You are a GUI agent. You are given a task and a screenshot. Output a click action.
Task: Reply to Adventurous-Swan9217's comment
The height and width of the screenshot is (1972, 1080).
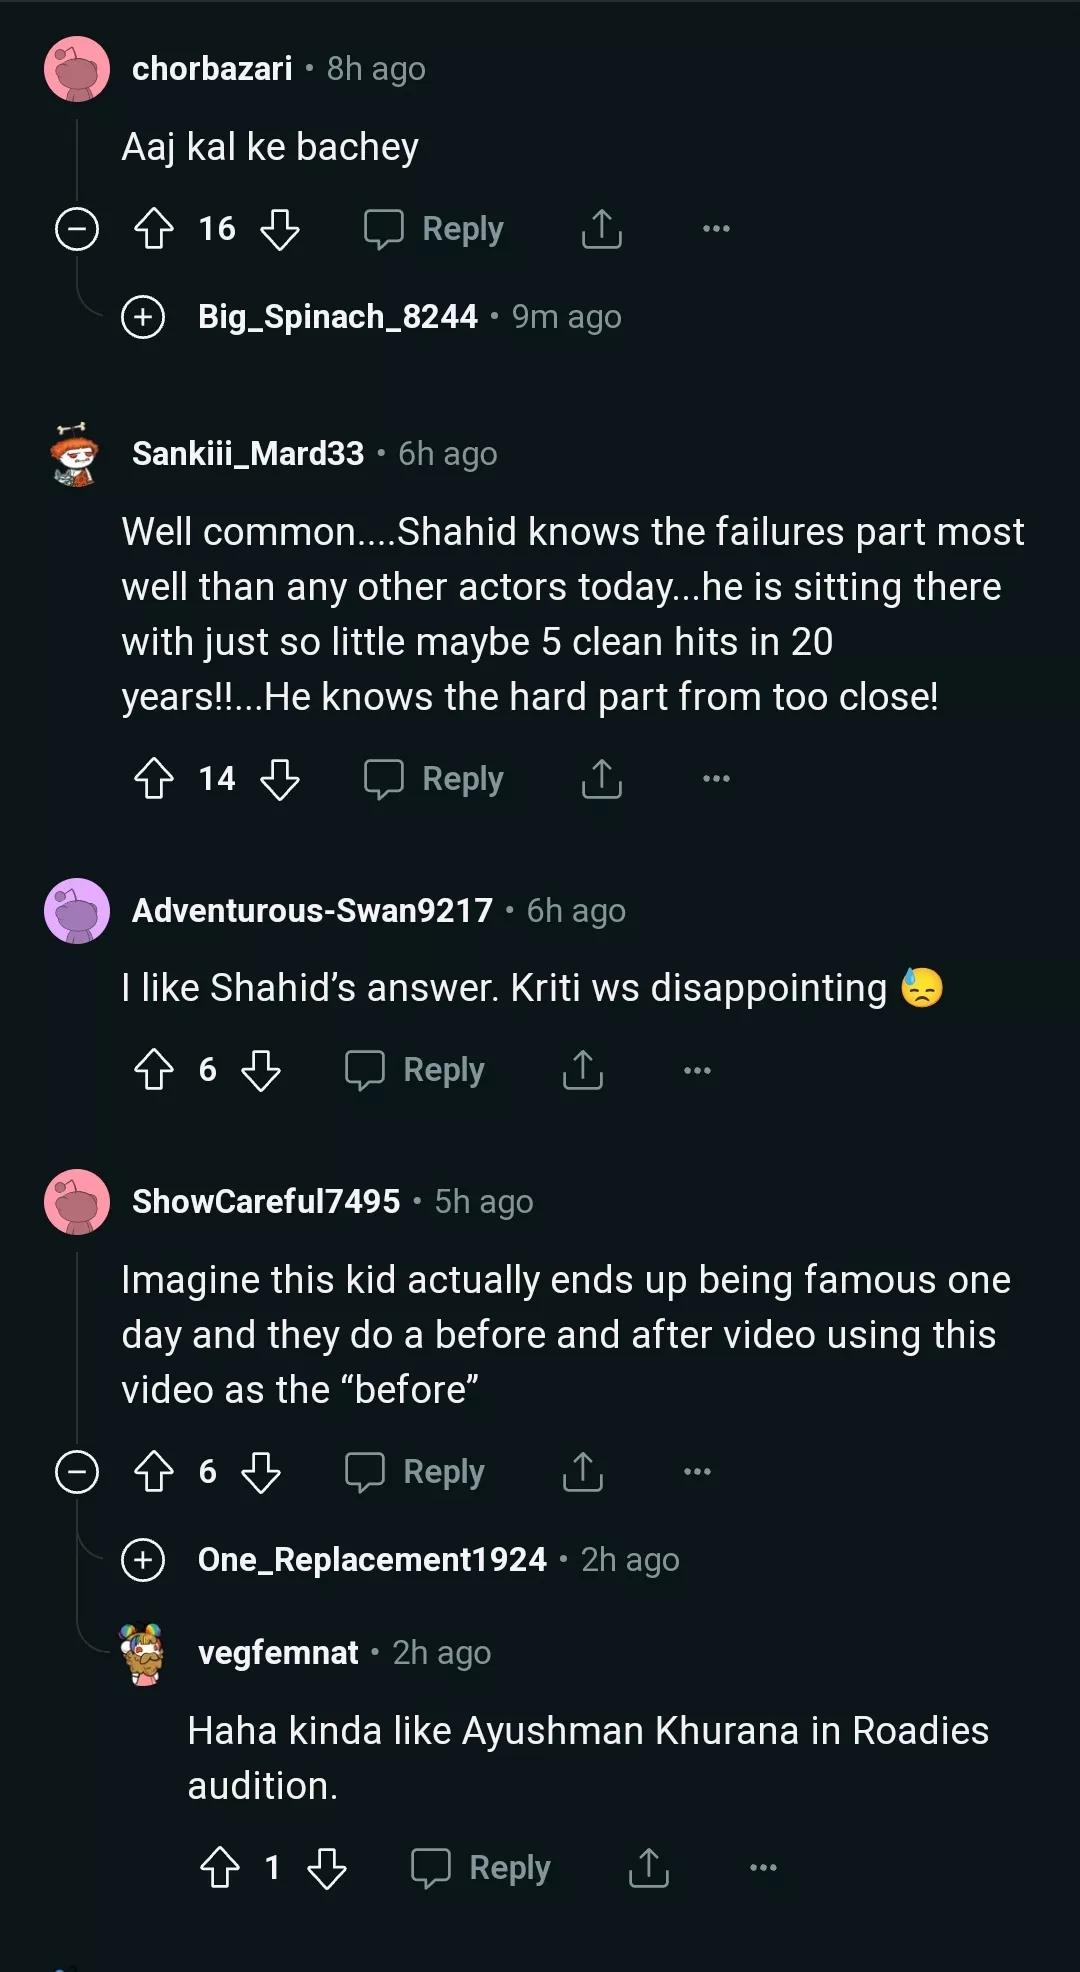click(415, 1070)
